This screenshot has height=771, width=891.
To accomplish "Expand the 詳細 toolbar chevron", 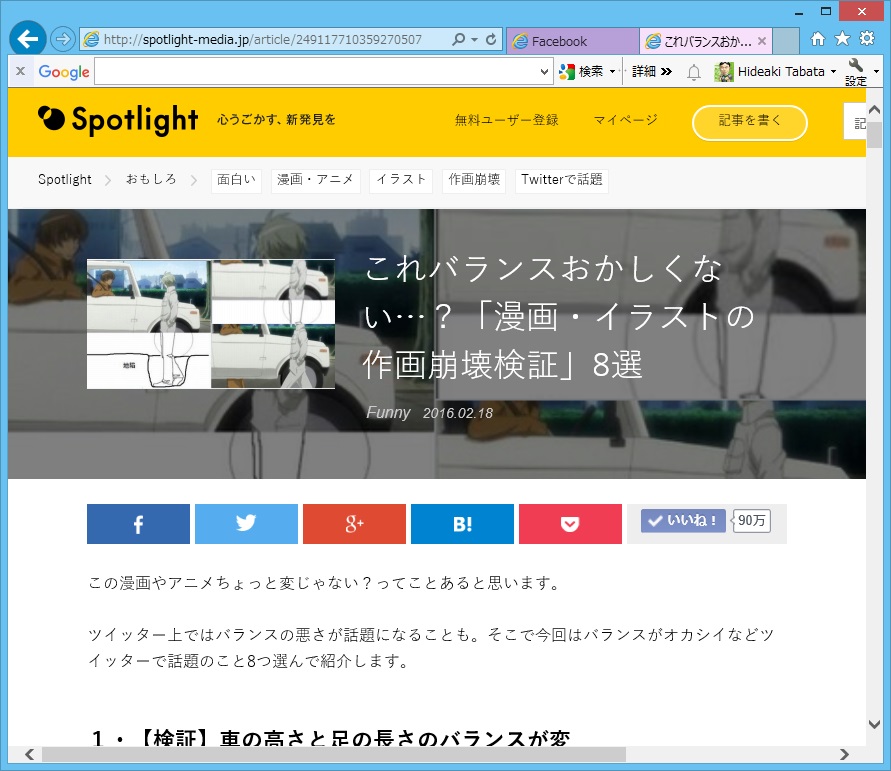I will coord(667,72).
